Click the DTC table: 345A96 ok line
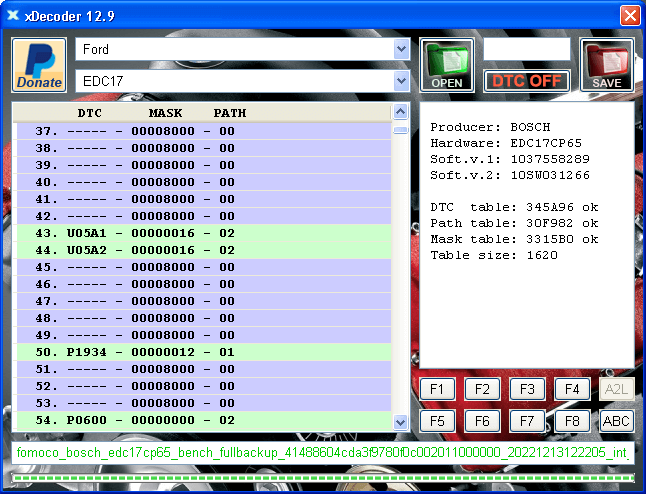The height and width of the screenshot is (494, 646). [x=514, y=207]
